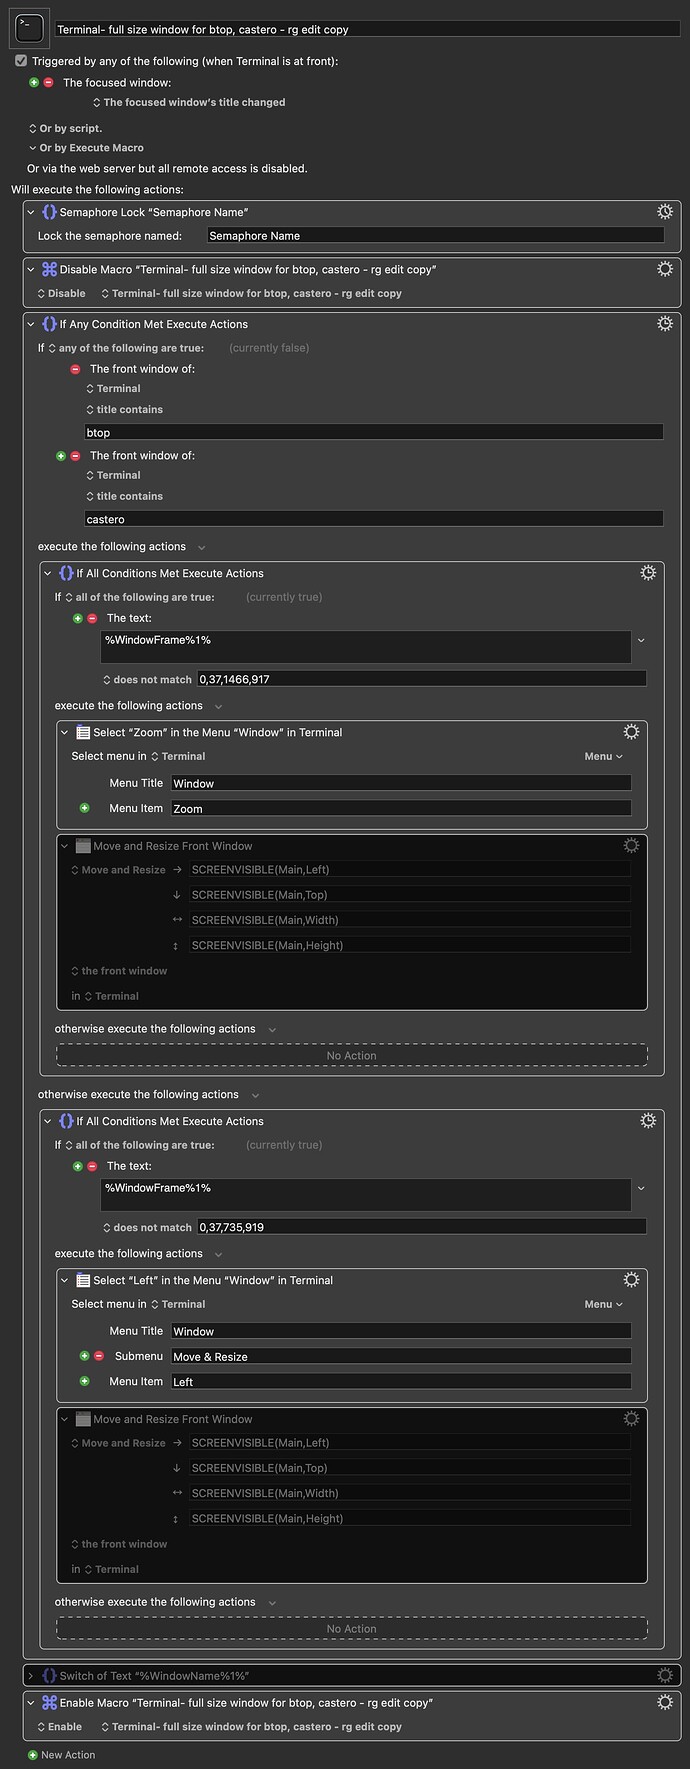Image resolution: width=690 pixels, height=1769 pixels.
Task: Open title contains dropdown above castero field
Action: (124, 496)
